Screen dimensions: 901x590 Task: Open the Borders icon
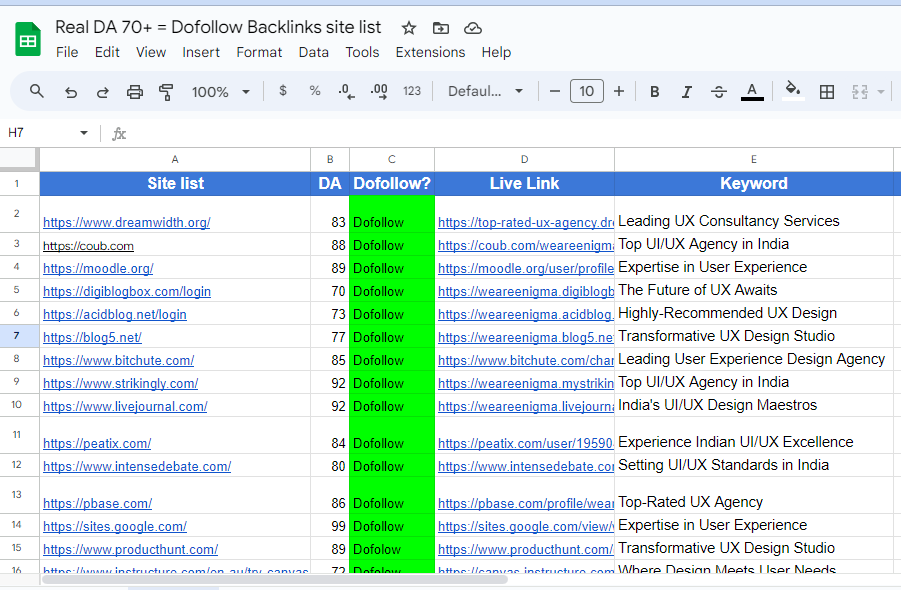click(827, 91)
